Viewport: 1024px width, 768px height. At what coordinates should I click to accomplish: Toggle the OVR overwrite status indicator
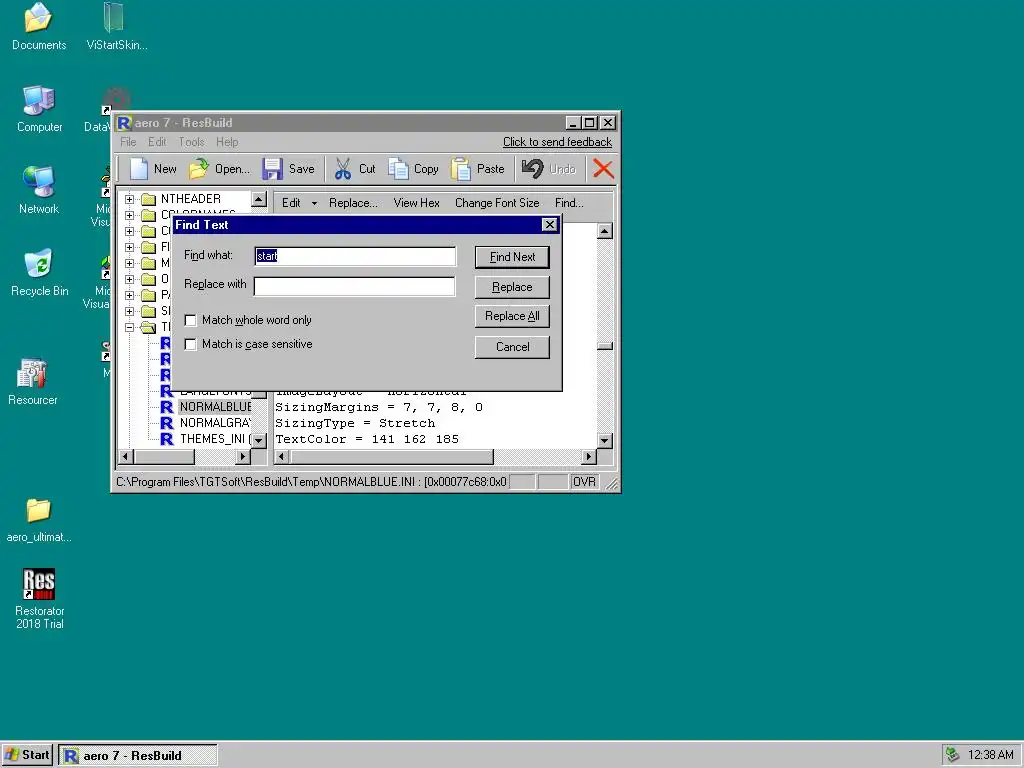click(x=584, y=482)
